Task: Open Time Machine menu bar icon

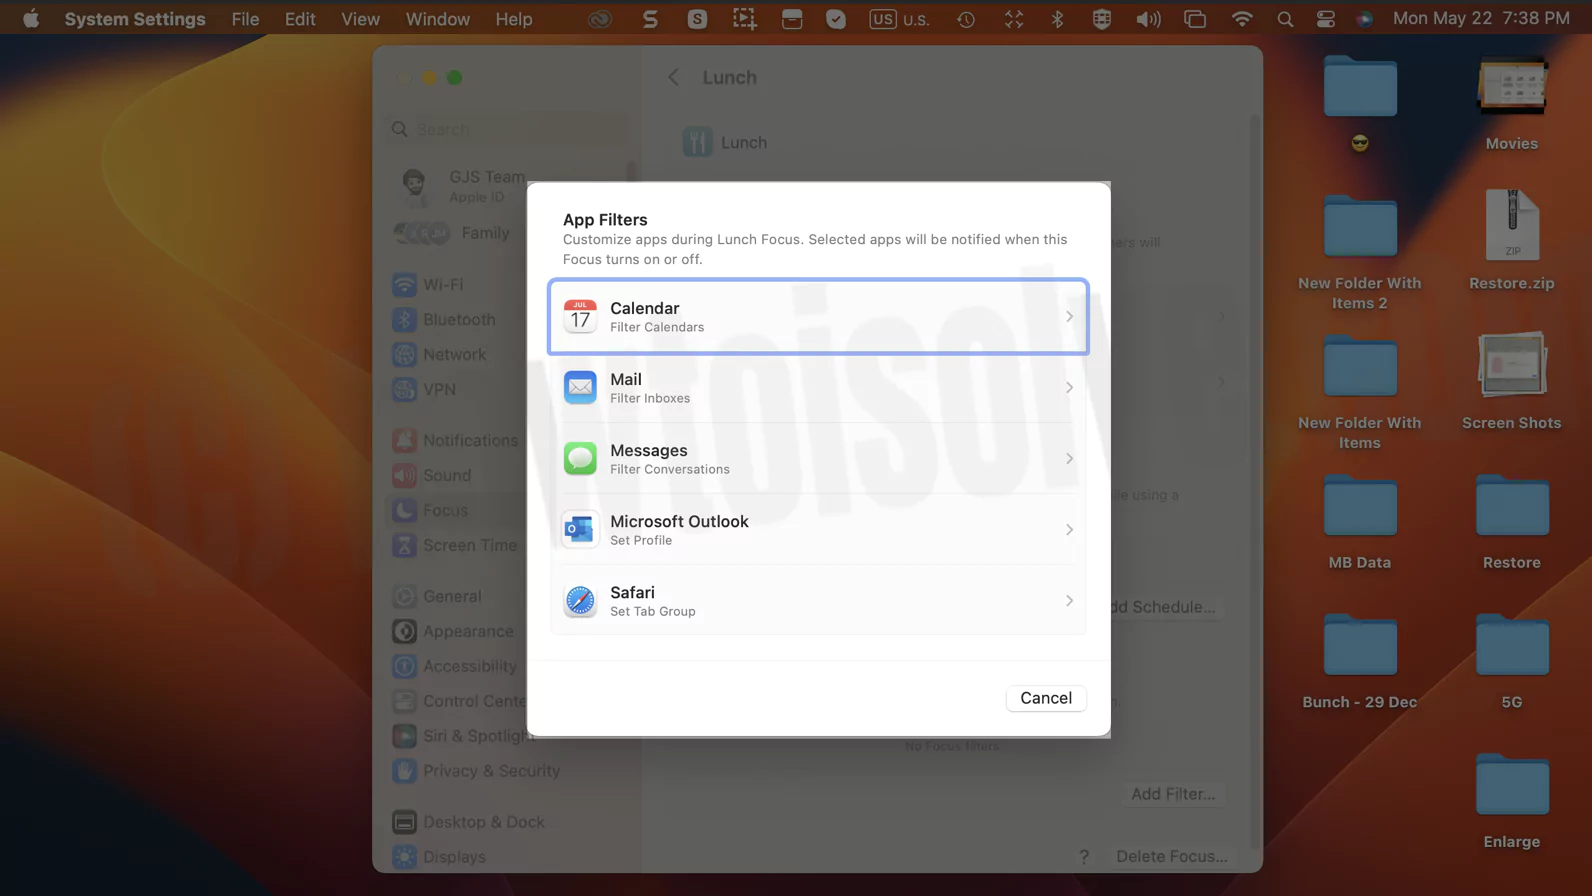Action: click(966, 18)
